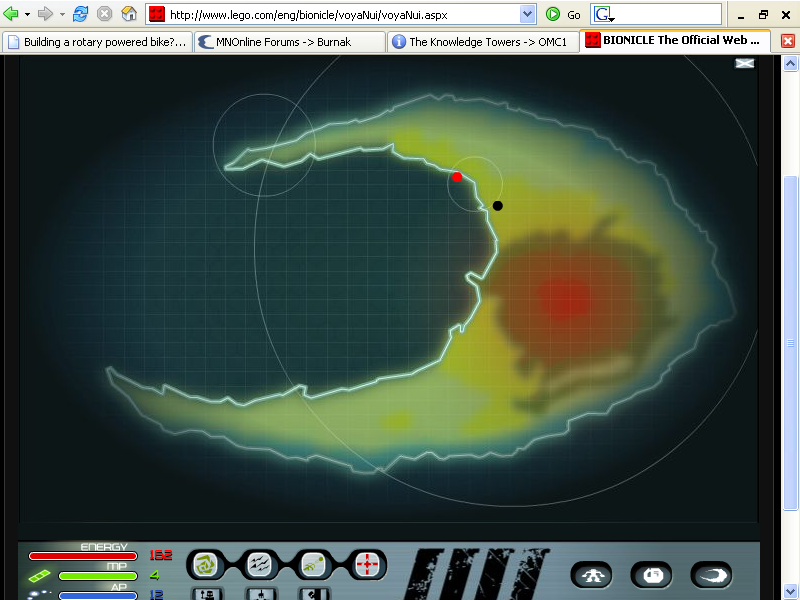Click the red energy value 162
Screen dimensions: 800x600
(161, 555)
